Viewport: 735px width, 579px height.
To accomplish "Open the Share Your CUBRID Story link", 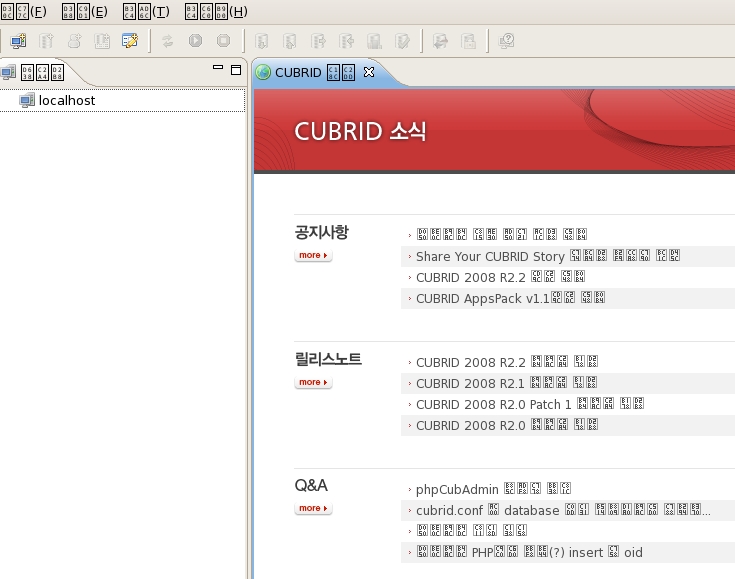I will [x=548, y=256].
